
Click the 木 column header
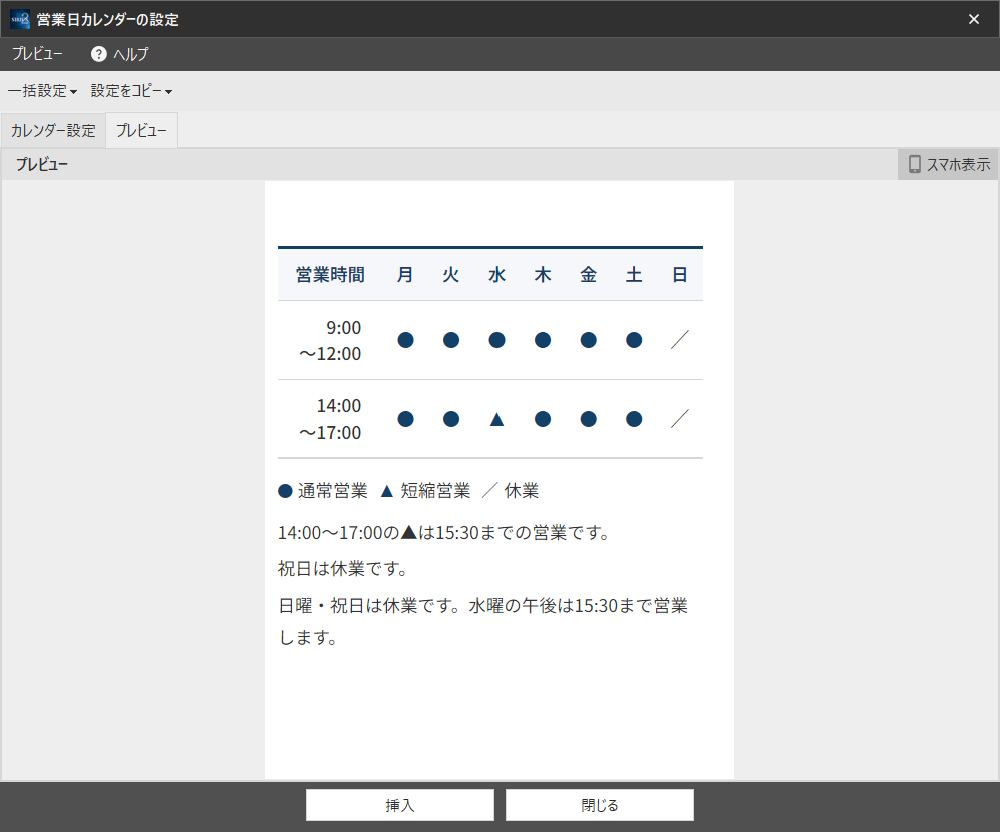(x=543, y=275)
